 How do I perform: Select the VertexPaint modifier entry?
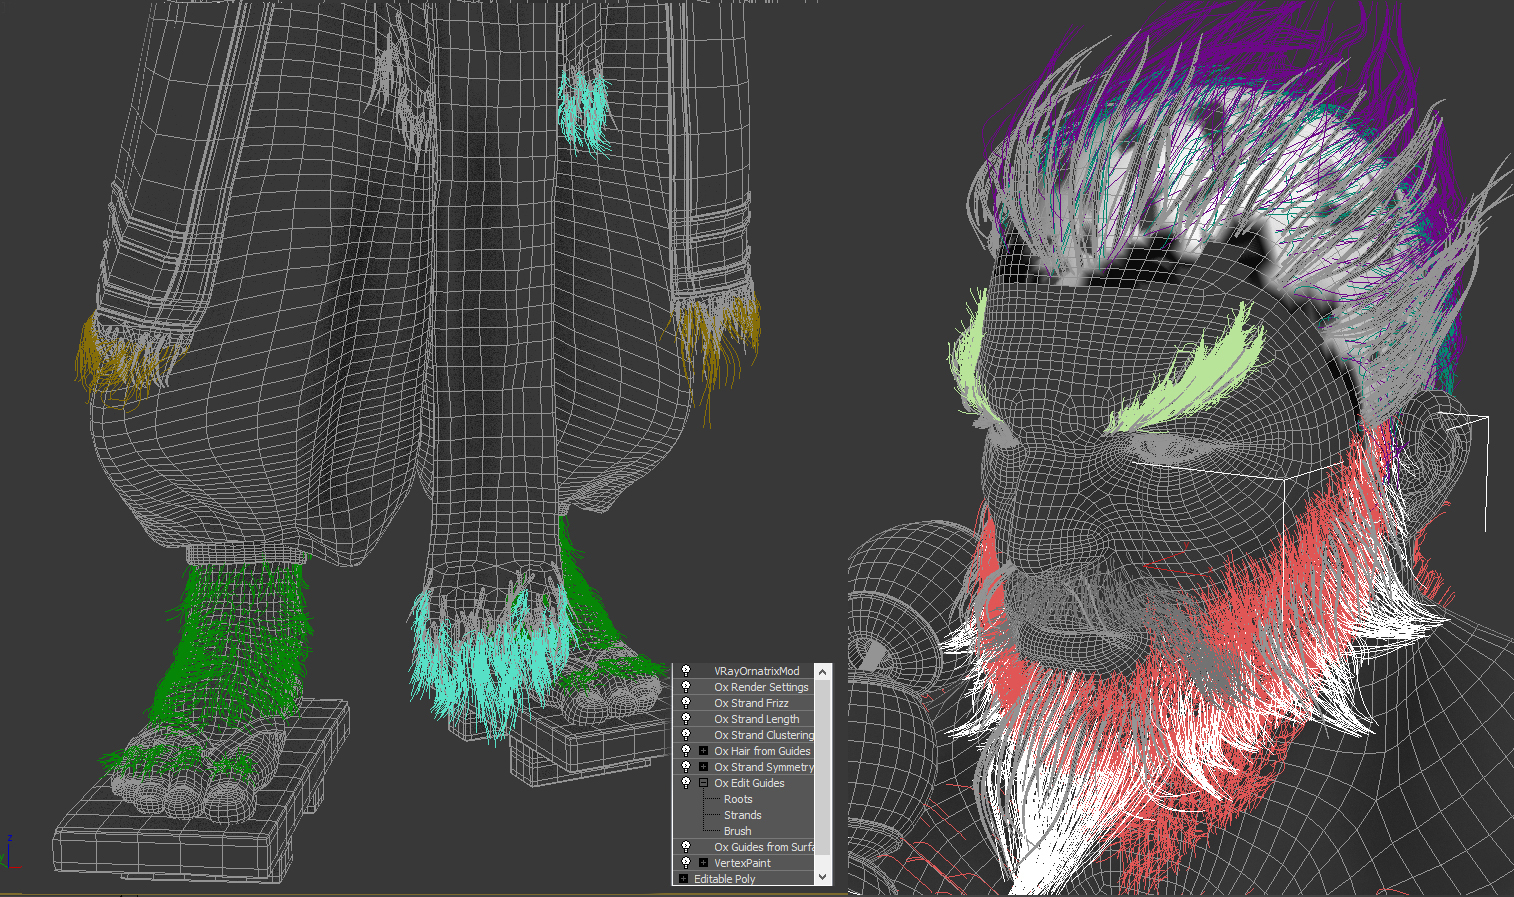(742, 863)
